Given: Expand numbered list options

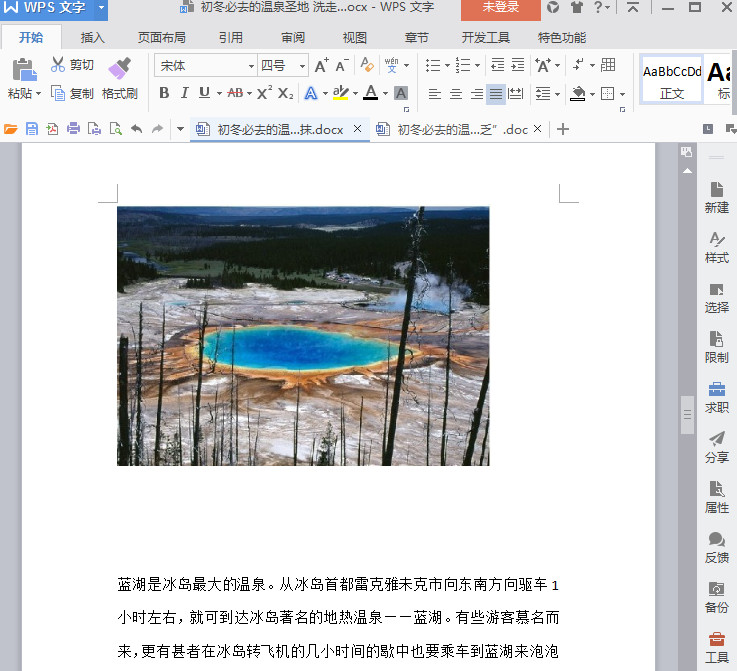Looking at the screenshot, I should 477,65.
